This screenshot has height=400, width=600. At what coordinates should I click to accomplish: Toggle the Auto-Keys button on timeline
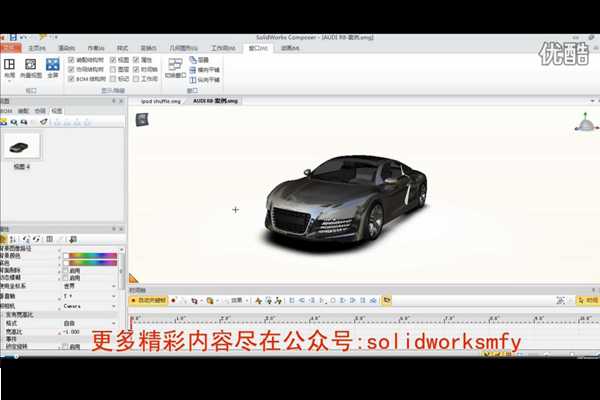tap(148, 300)
